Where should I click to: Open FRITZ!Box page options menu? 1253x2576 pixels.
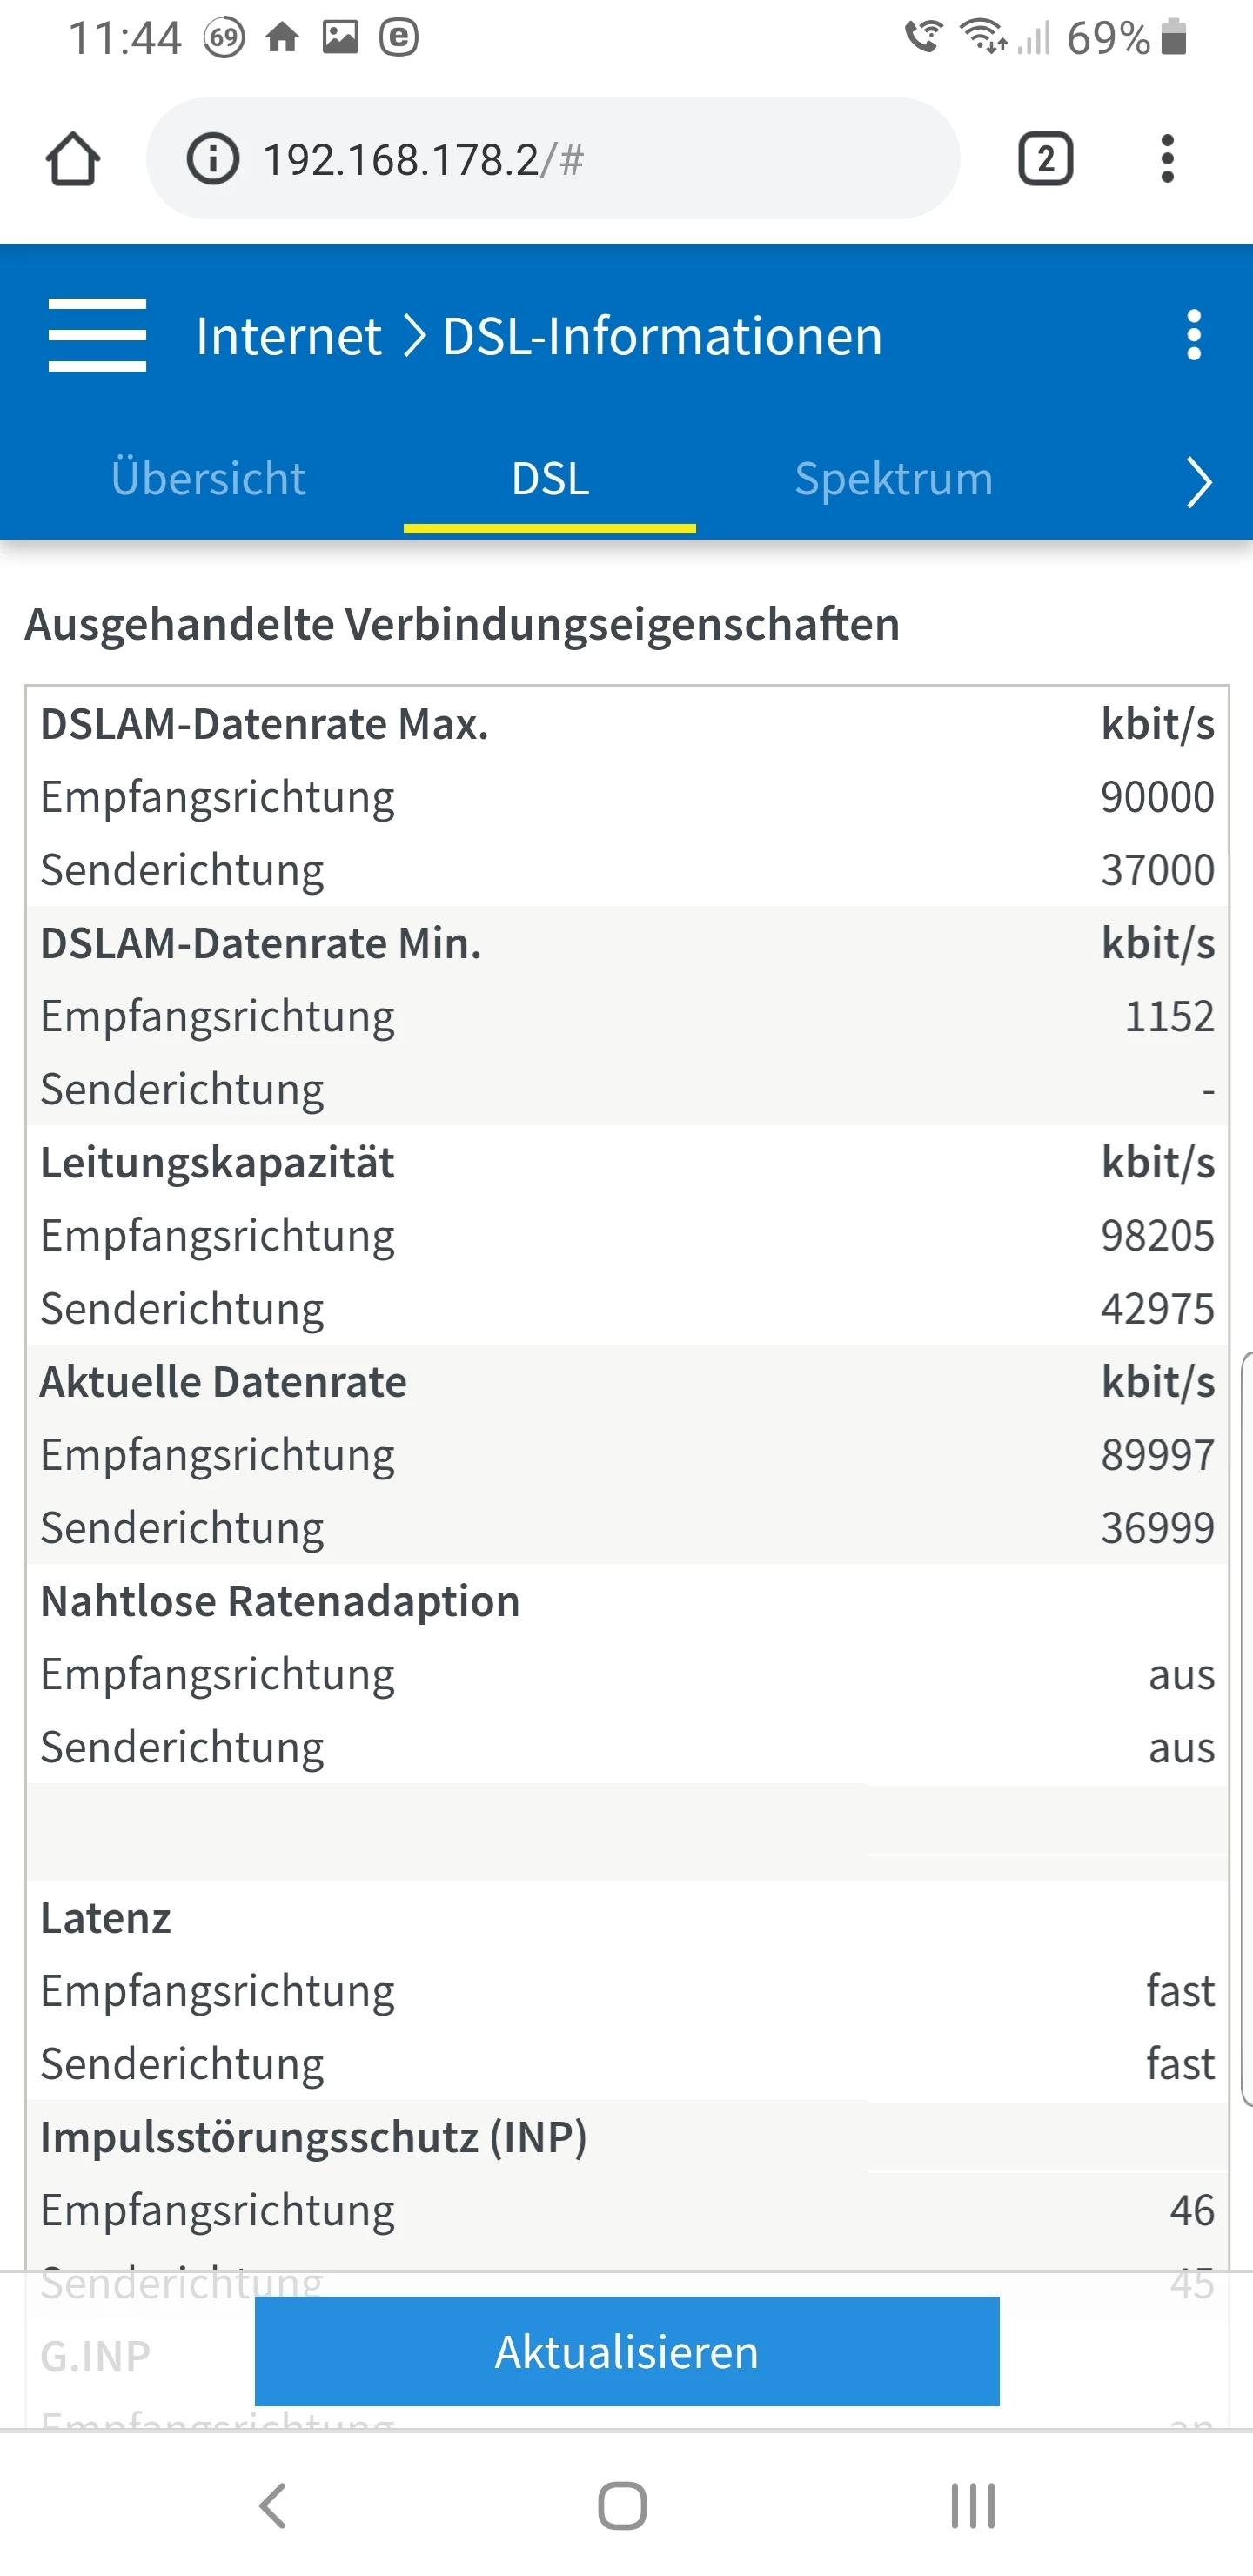point(1193,335)
